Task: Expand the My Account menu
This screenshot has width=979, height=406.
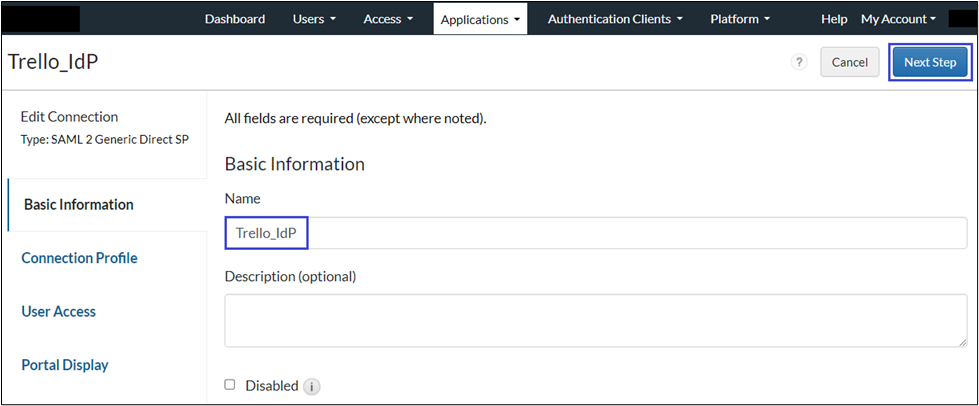Action: [898, 19]
